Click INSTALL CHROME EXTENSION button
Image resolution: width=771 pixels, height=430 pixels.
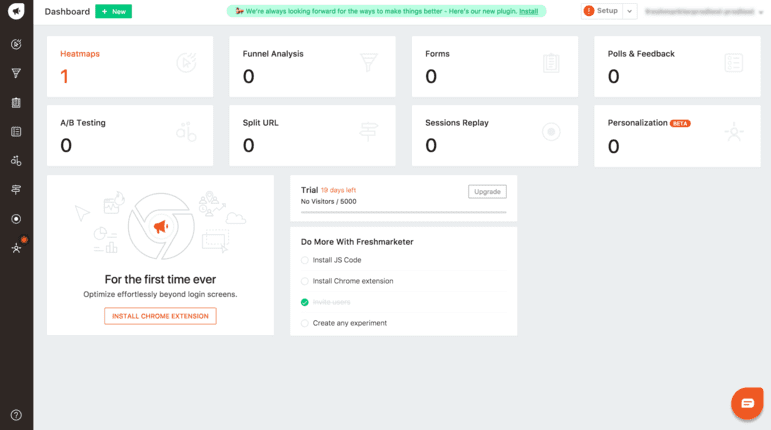(x=160, y=316)
